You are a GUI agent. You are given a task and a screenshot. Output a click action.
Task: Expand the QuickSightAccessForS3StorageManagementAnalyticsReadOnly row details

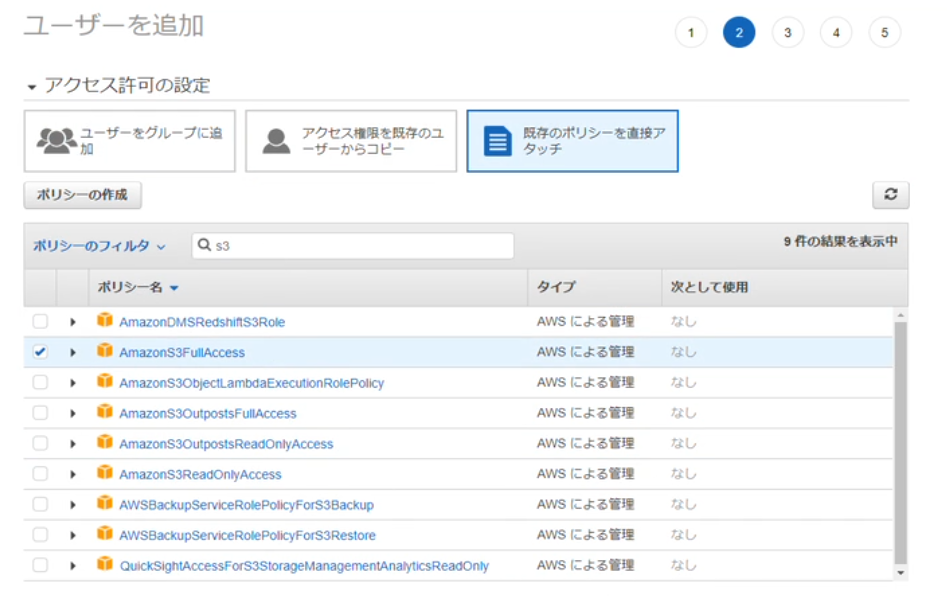click(x=72, y=566)
